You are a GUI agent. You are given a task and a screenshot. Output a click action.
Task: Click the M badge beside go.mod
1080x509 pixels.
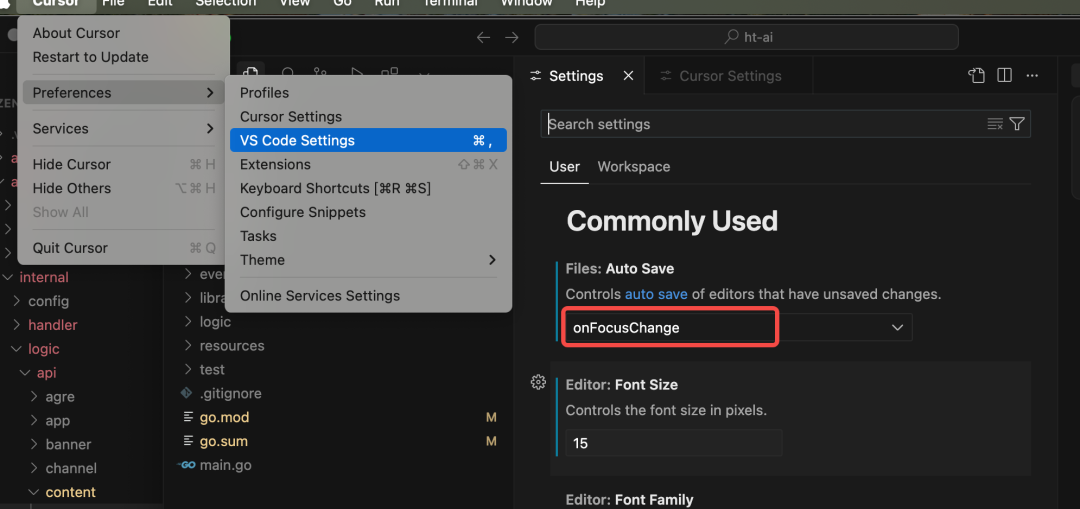coord(491,417)
